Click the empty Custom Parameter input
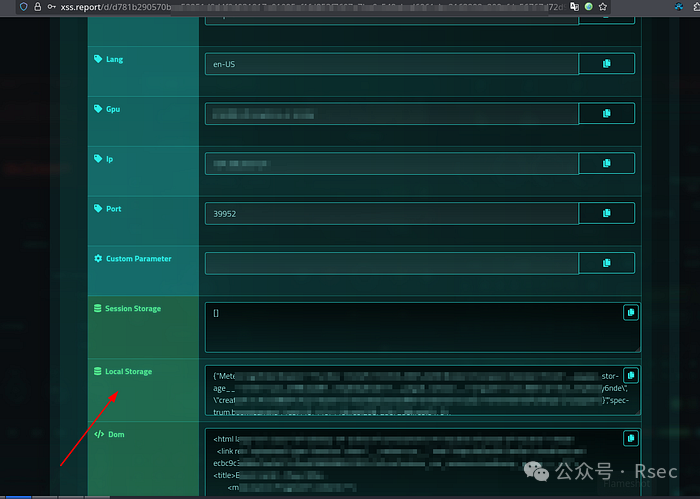Screen dimensions: 700x499 point(391,263)
